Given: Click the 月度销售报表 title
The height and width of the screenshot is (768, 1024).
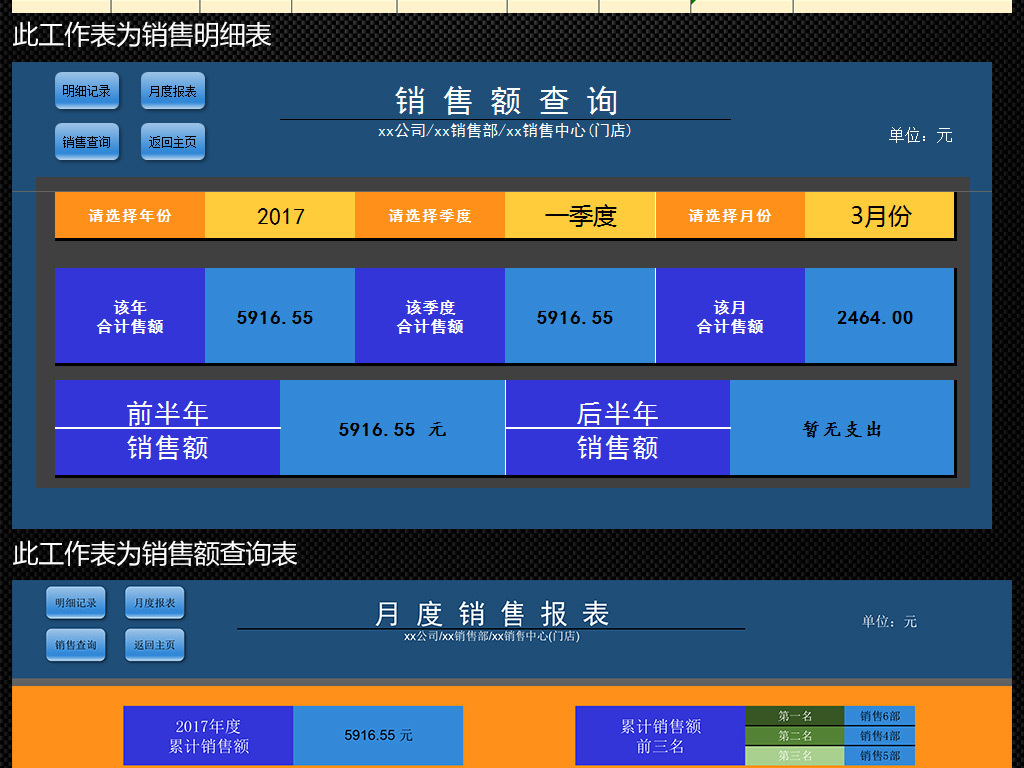Looking at the screenshot, I should click(x=492, y=614).
